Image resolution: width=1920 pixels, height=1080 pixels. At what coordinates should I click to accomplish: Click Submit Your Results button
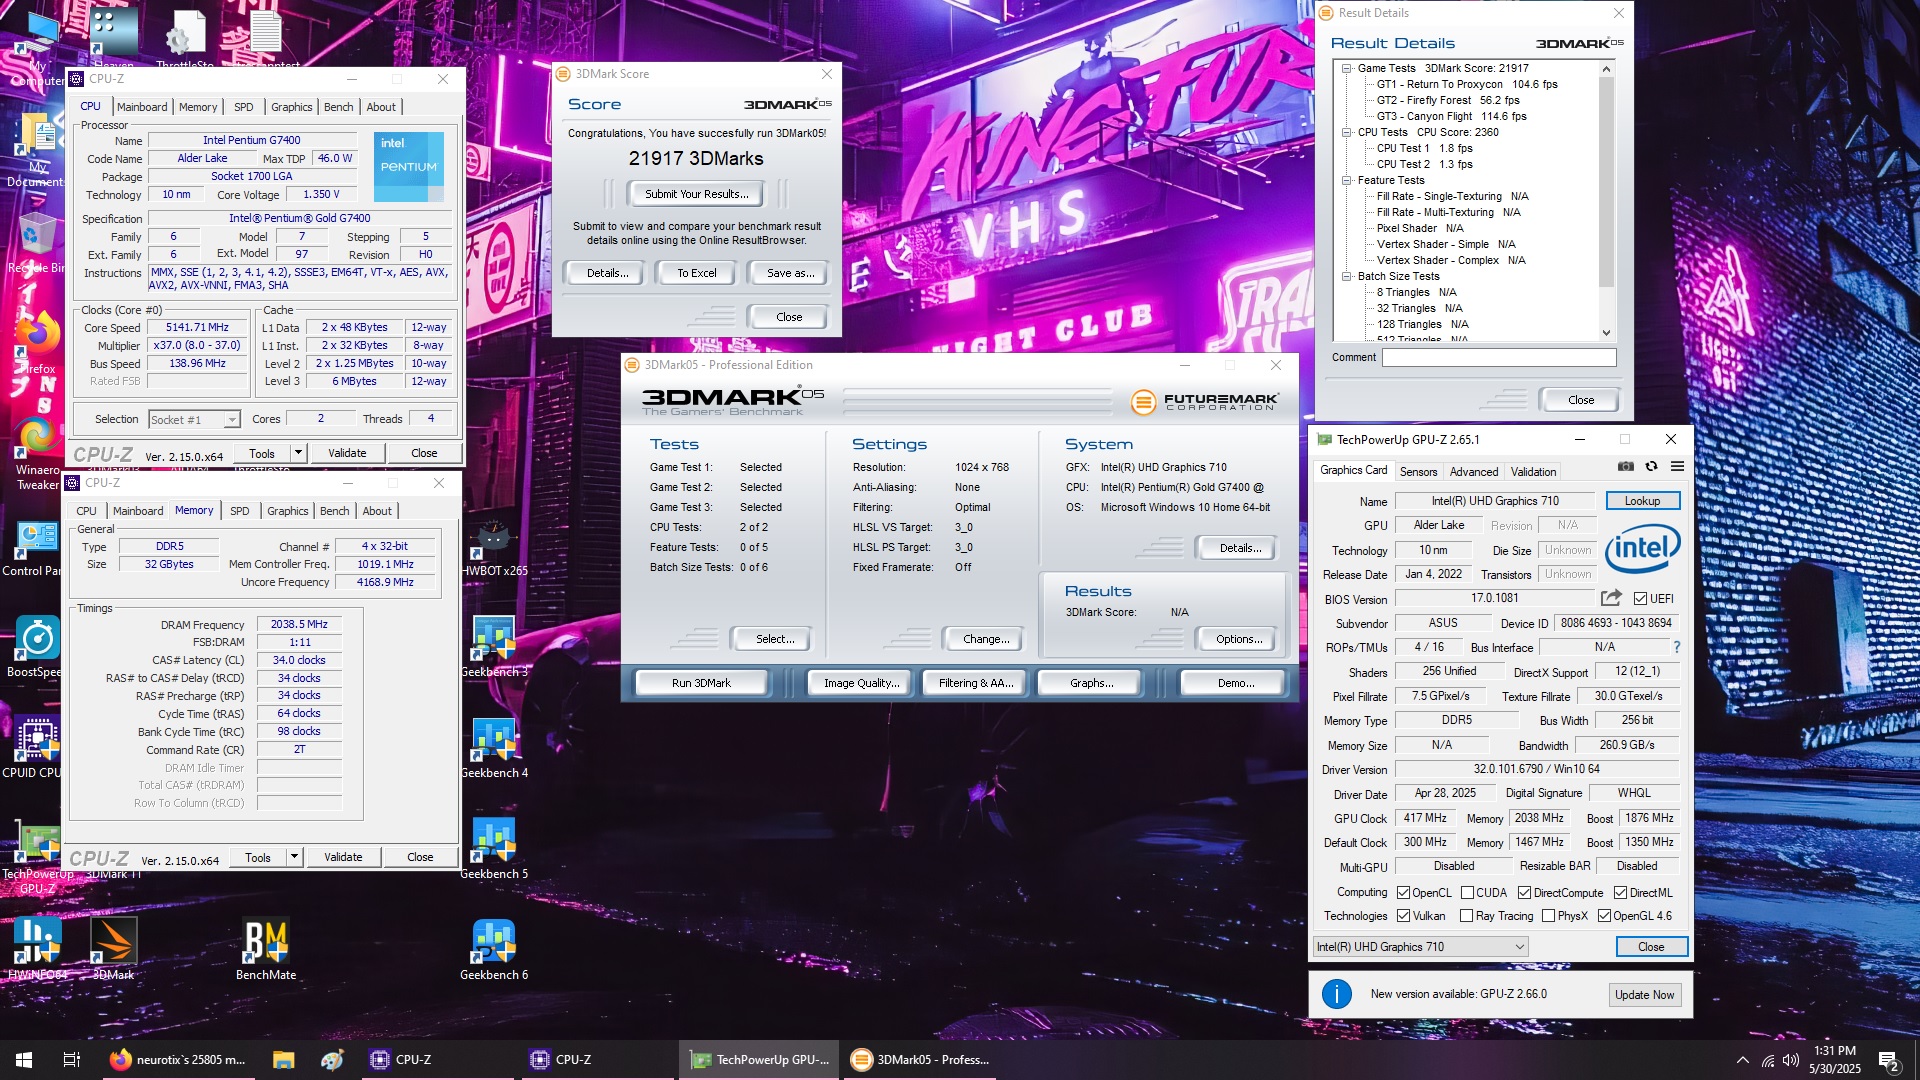[x=696, y=194]
